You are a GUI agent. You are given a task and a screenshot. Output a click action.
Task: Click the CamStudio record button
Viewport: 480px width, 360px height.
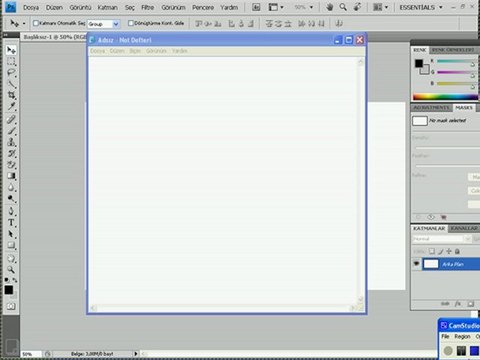pyautogui.click(x=448, y=350)
